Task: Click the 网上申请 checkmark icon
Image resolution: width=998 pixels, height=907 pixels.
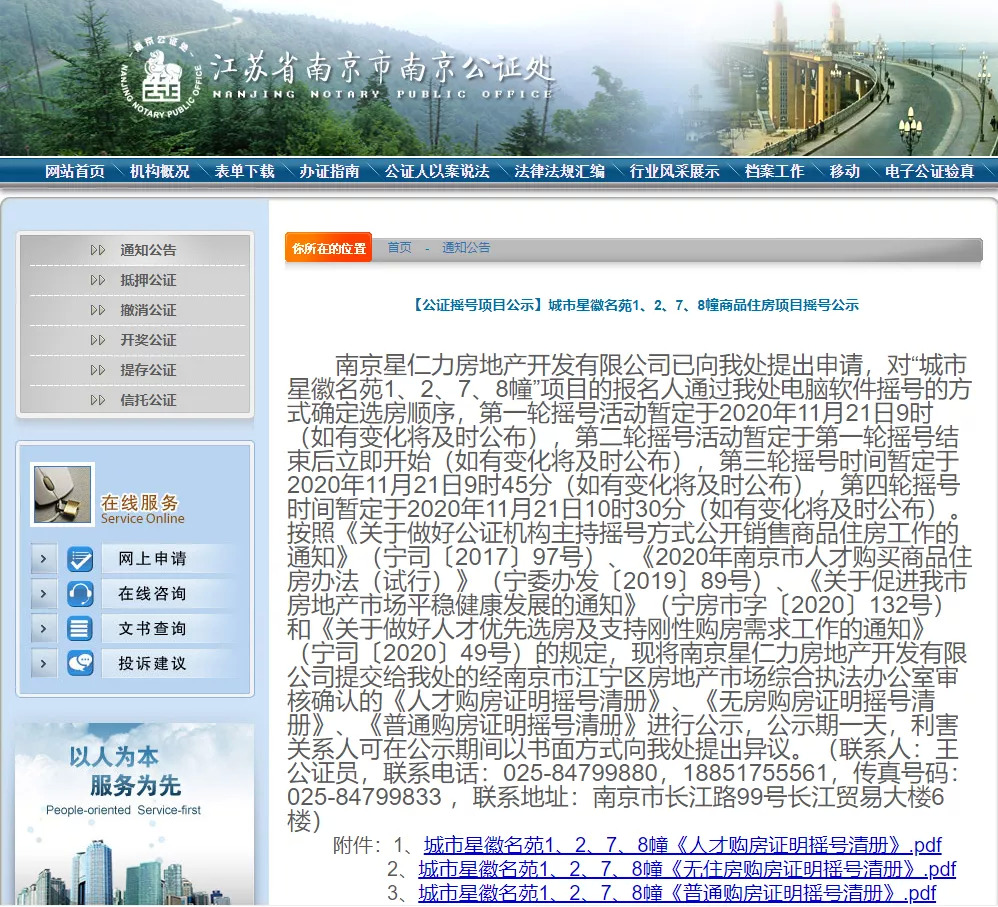Action: pos(80,559)
